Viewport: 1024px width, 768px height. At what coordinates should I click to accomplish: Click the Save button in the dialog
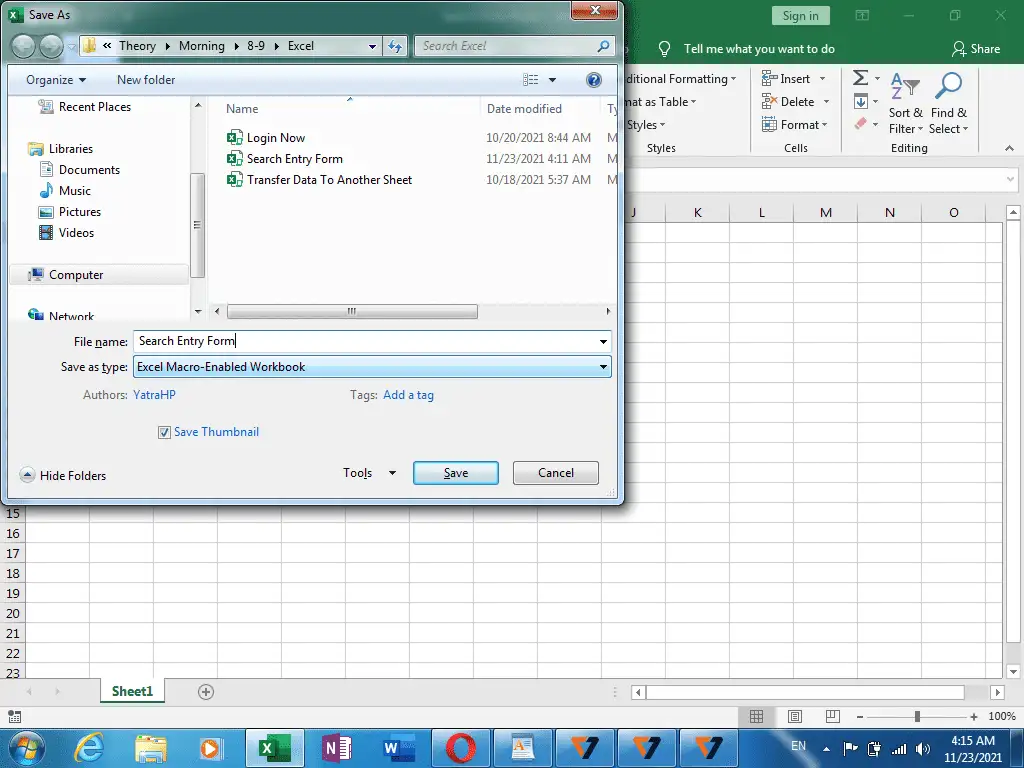455,473
